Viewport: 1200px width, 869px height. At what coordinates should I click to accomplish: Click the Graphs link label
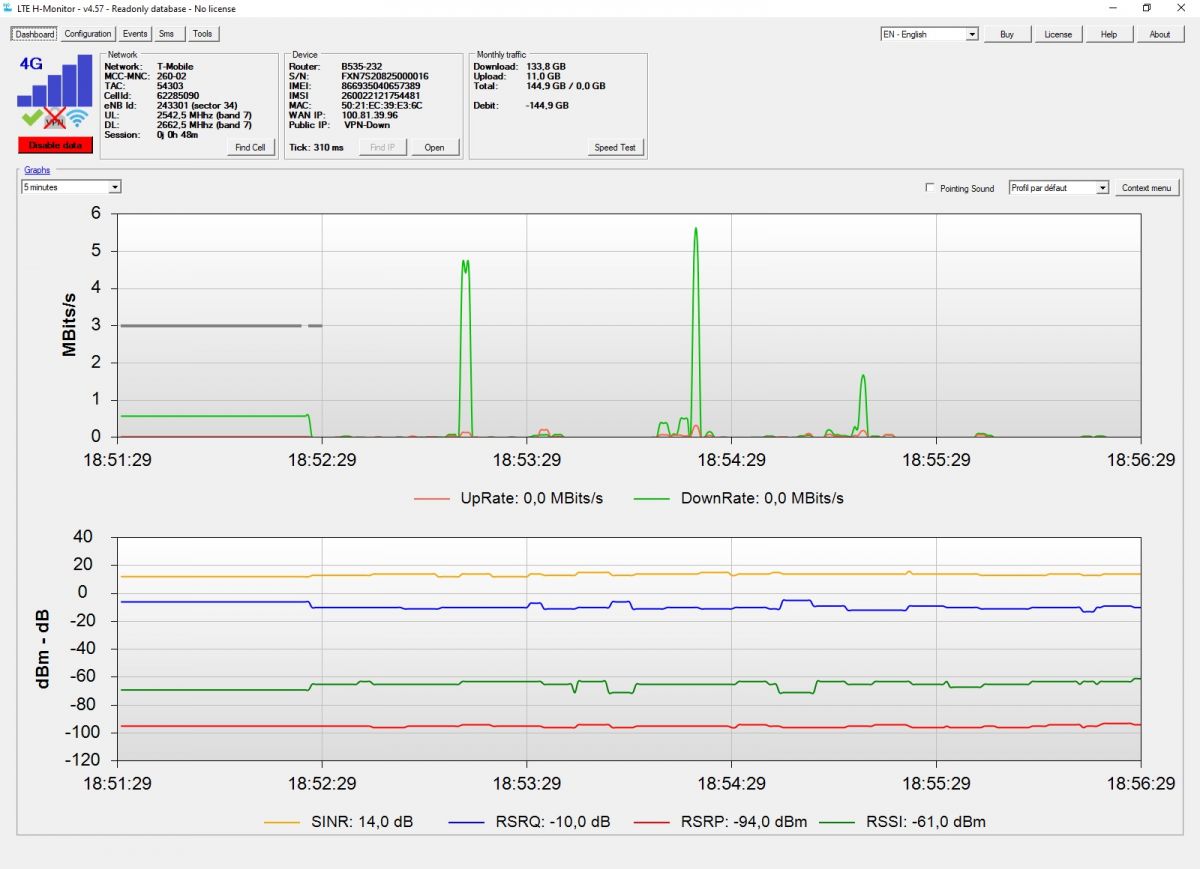pyautogui.click(x=37, y=170)
